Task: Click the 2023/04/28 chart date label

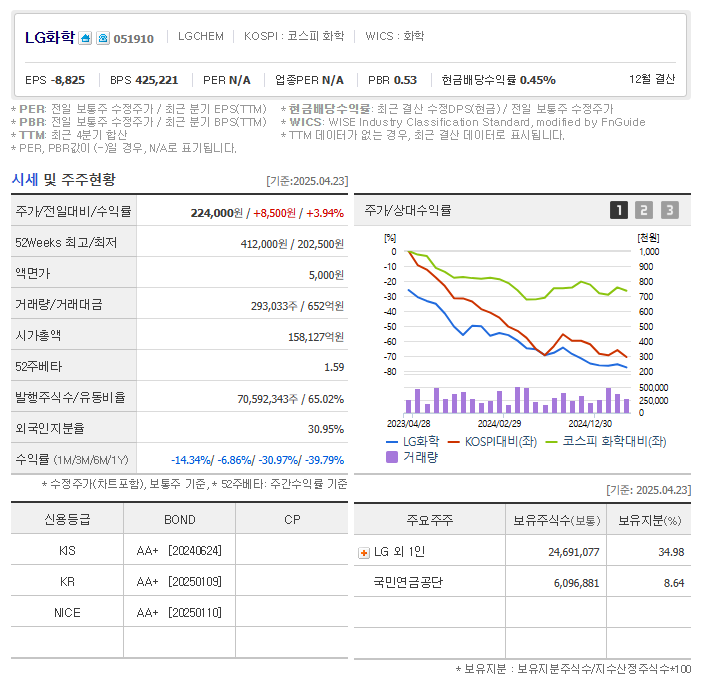Action: [x=408, y=424]
